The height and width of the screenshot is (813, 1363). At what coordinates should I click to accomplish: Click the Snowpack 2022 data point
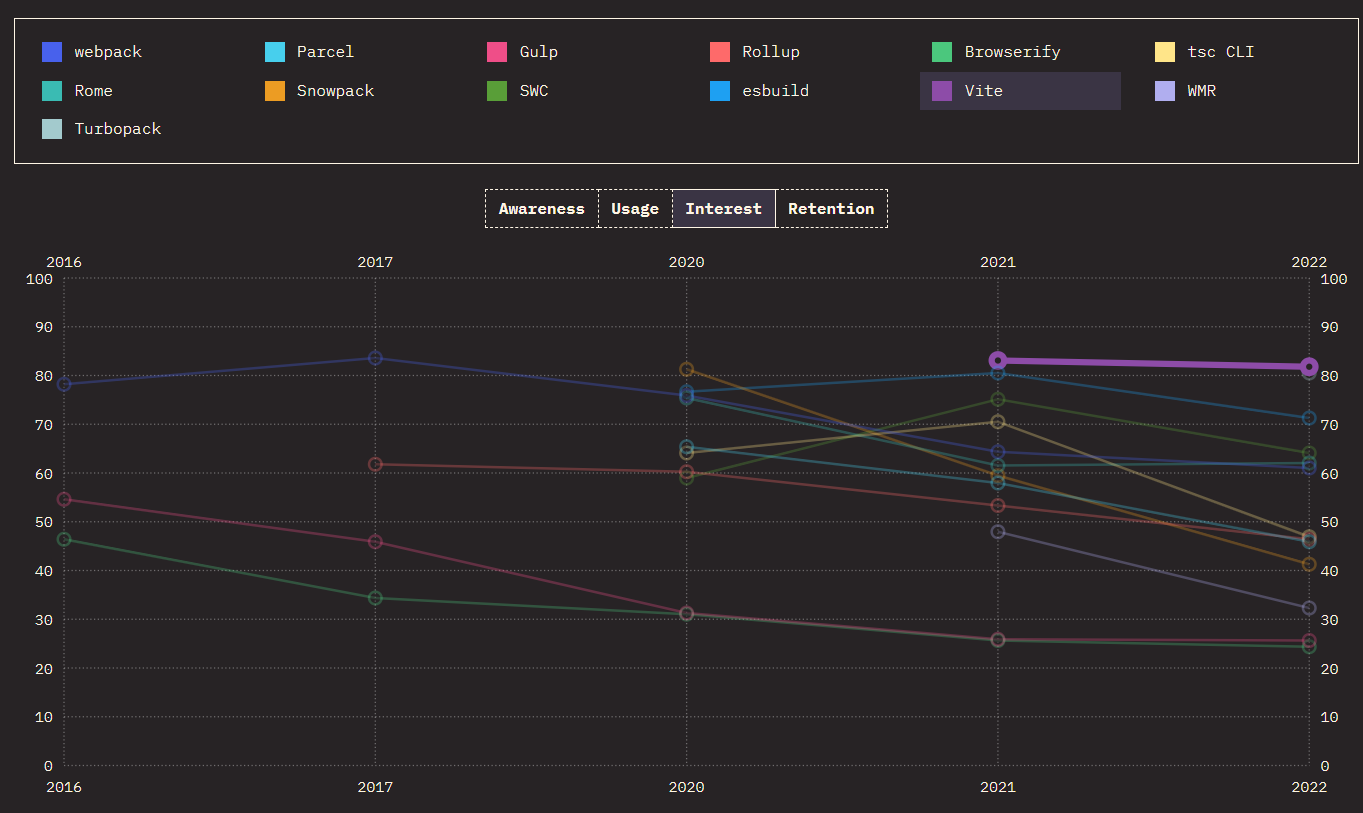[x=1309, y=565]
